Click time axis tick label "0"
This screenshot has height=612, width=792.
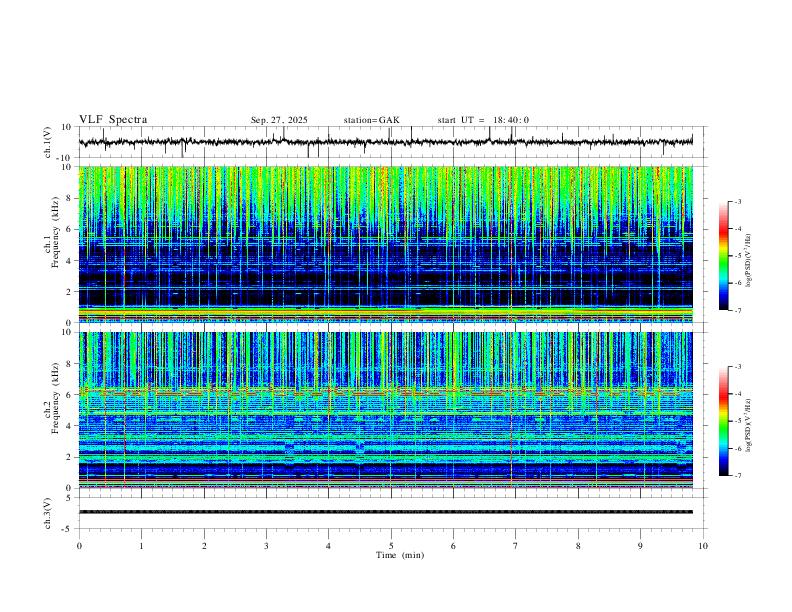79,546
